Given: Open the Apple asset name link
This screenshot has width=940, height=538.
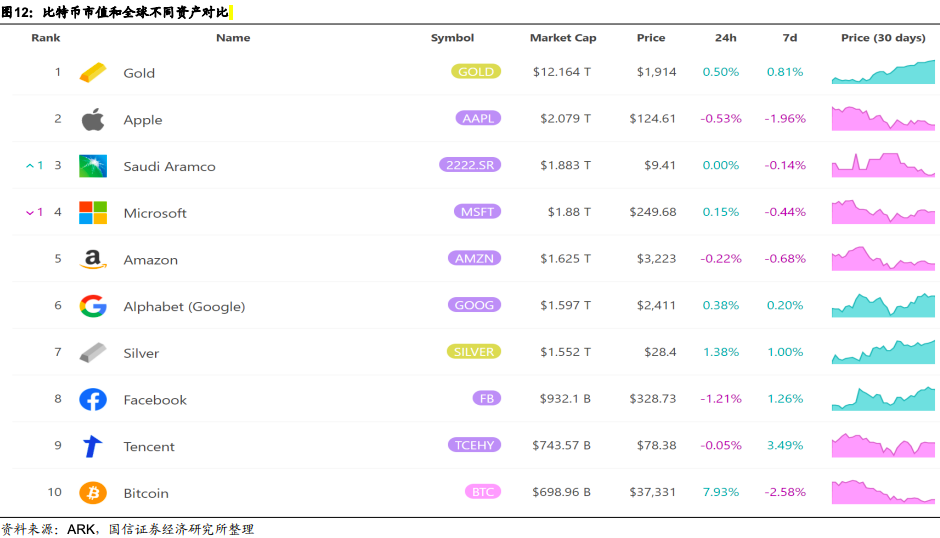Looking at the screenshot, I should click(x=143, y=120).
